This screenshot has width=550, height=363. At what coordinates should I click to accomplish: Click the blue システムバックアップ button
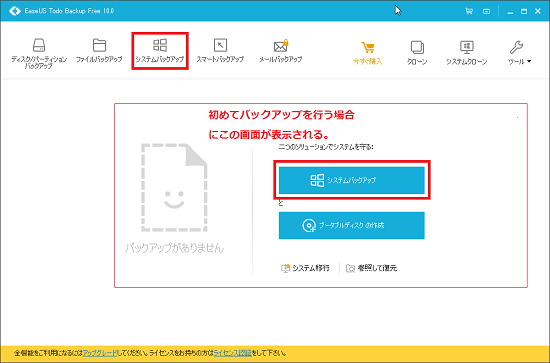351,180
